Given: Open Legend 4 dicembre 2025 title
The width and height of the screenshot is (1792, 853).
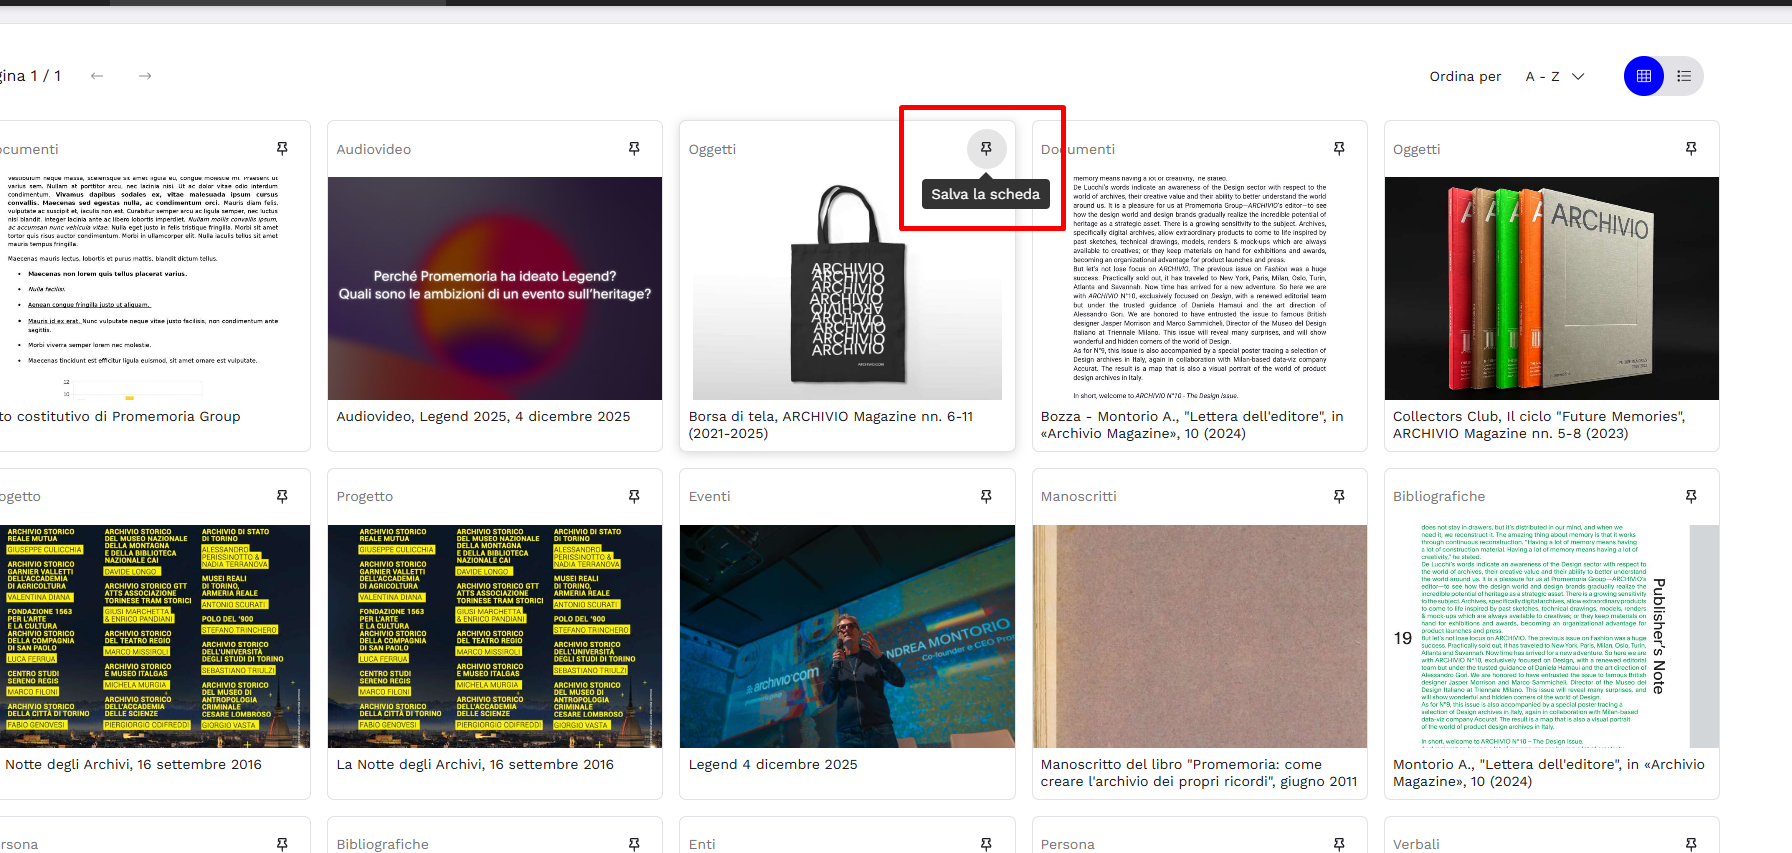Looking at the screenshot, I should coord(773,765).
